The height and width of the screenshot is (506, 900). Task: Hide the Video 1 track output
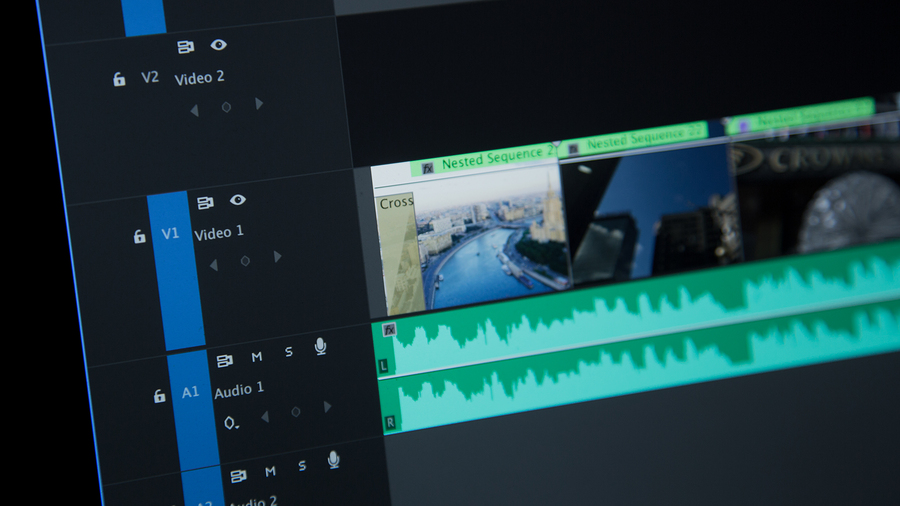point(238,200)
